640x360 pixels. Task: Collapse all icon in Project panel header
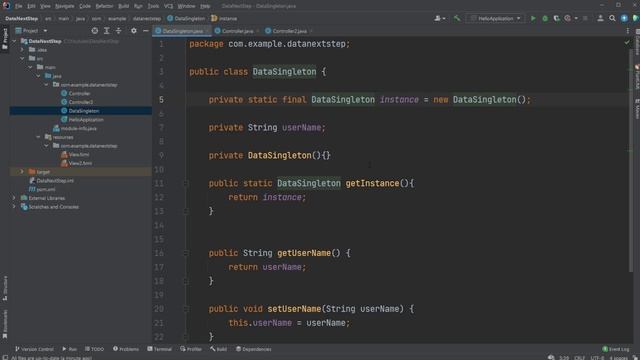coord(118,31)
